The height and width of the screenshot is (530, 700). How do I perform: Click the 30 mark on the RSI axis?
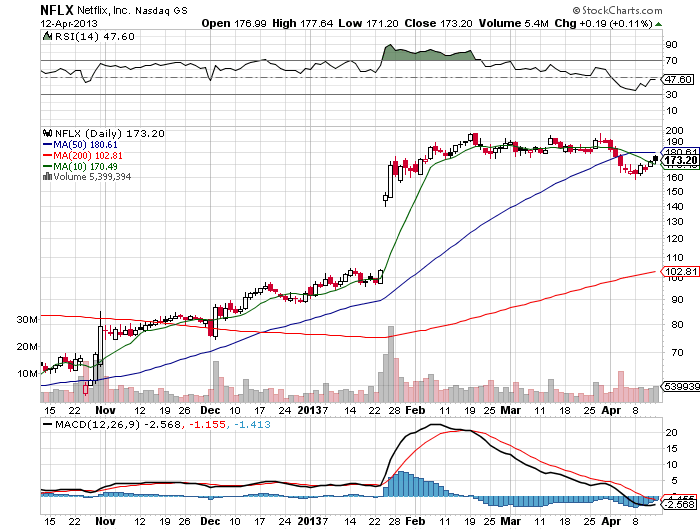(671, 94)
